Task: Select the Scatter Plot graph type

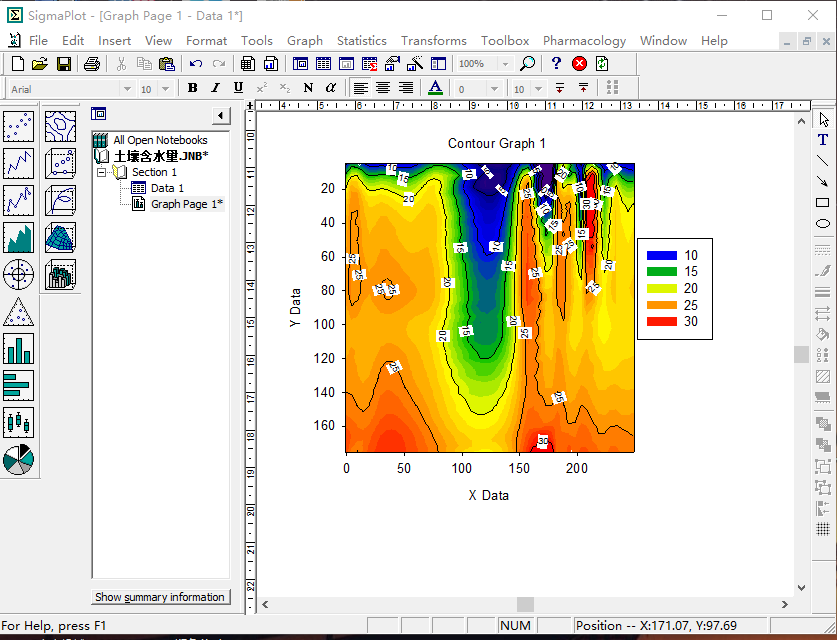Action: coord(19,127)
